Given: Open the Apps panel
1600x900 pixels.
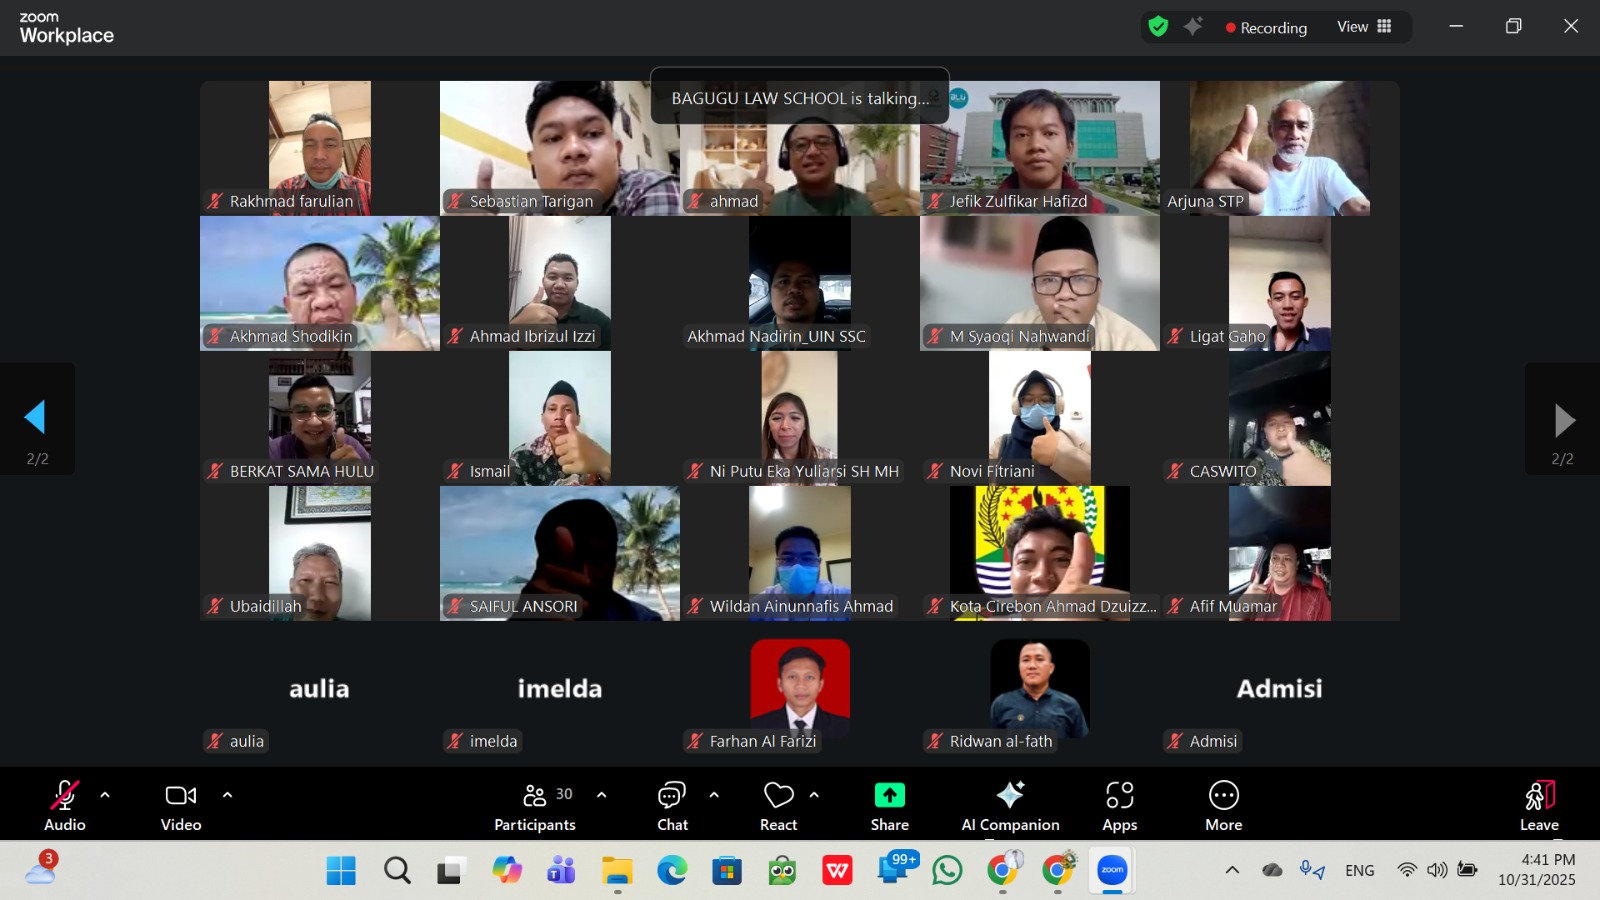Looking at the screenshot, I should click(x=1119, y=805).
